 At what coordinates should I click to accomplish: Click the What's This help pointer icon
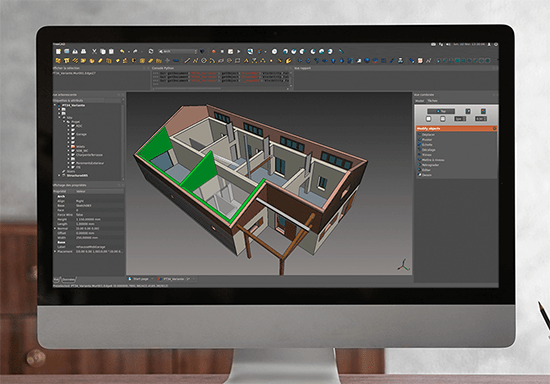point(202,52)
